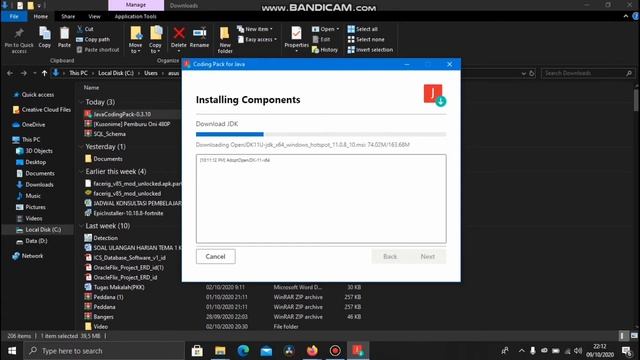Close the Coding Pack for Java dialog

tap(449, 64)
